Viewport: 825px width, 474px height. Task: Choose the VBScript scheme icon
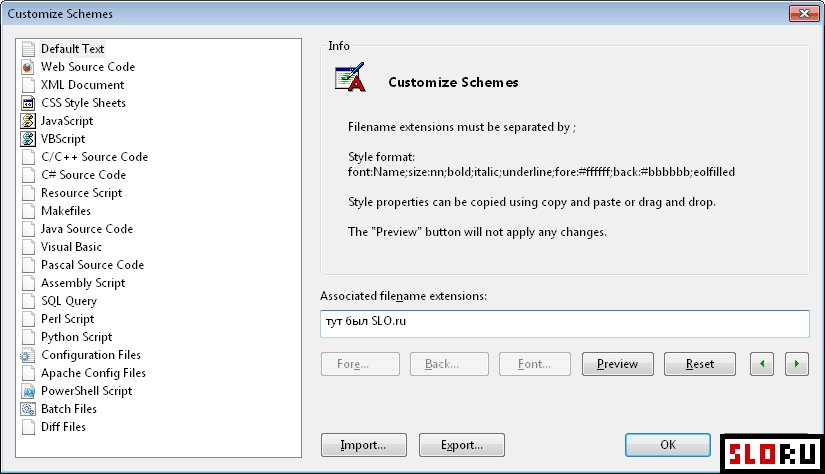coord(28,139)
